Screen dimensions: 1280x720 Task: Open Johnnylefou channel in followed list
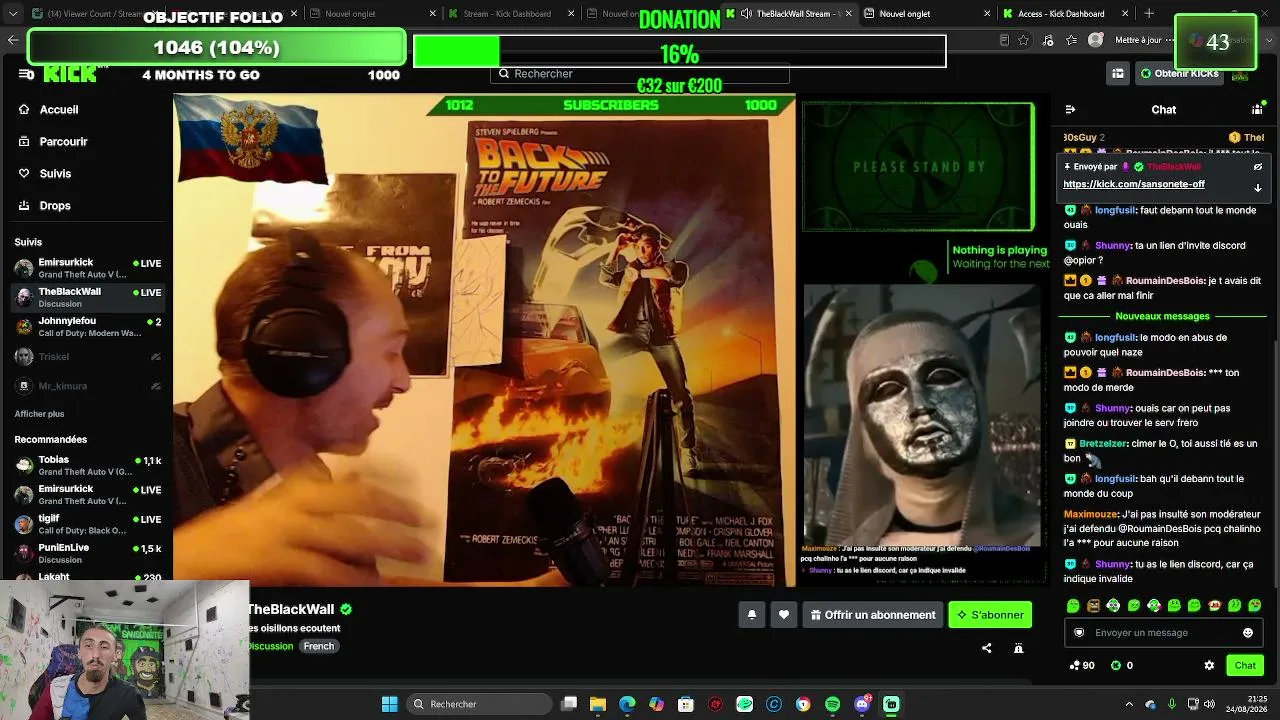point(88,326)
